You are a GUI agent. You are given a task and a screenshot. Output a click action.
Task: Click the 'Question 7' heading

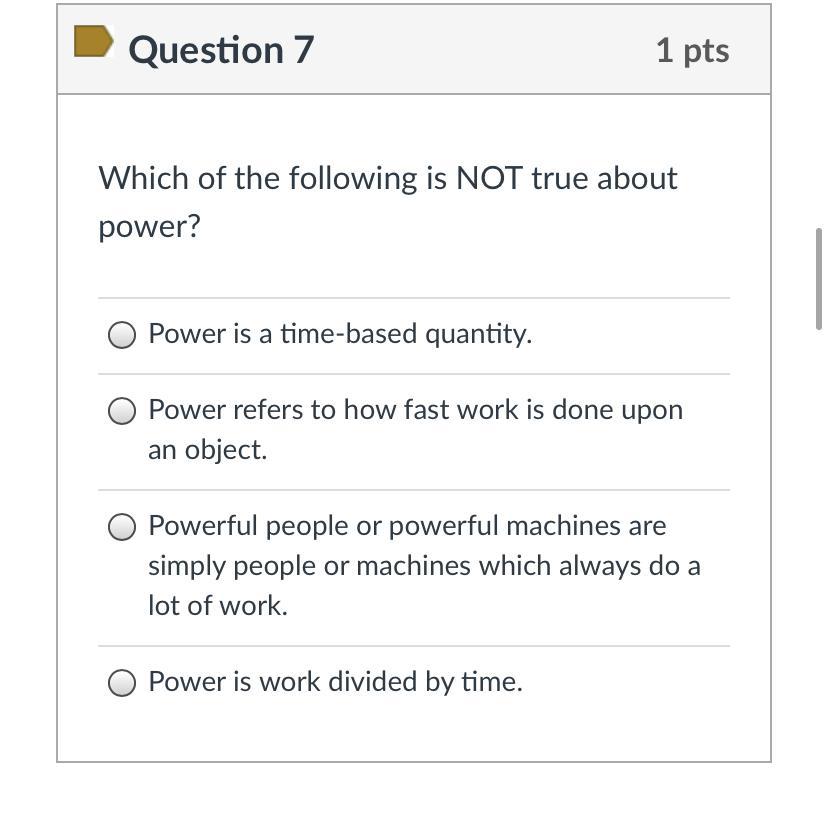[x=221, y=50]
